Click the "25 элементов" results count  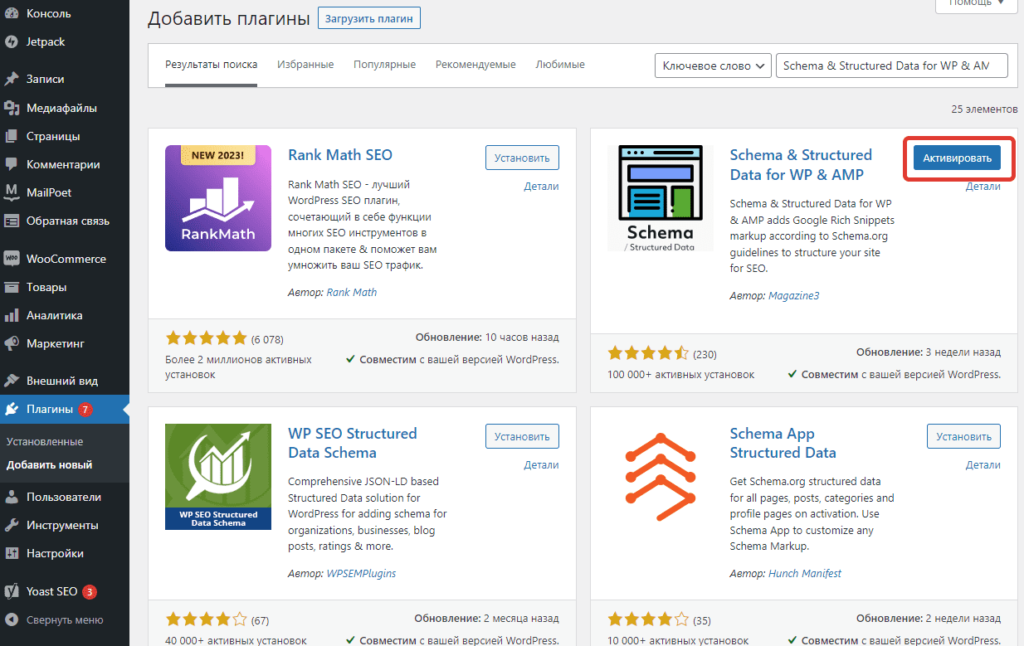click(x=984, y=109)
